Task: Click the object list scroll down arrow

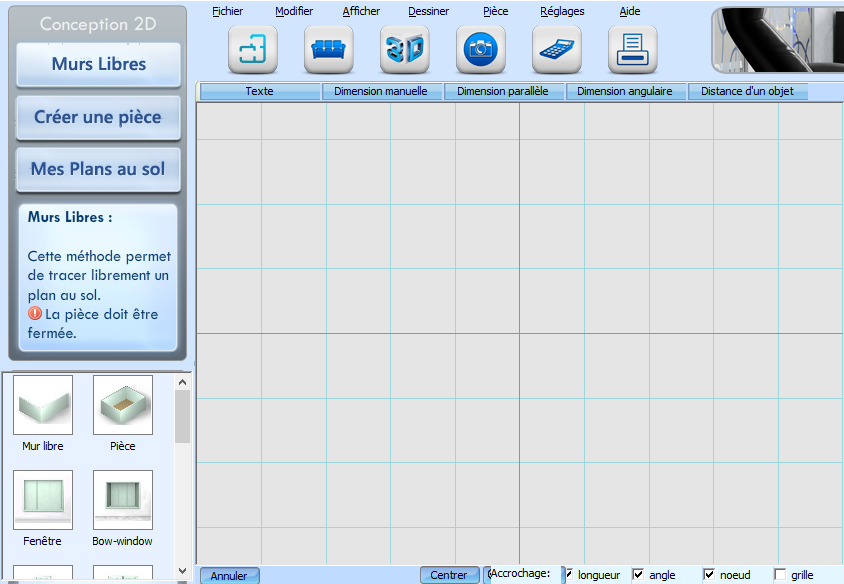Action: click(x=182, y=571)
